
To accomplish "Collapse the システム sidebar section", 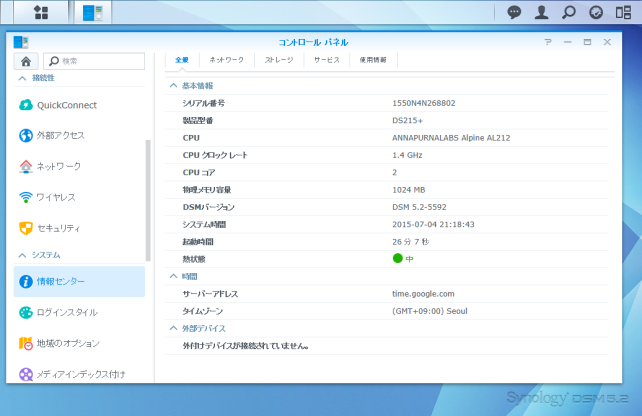I will [23, 255].
